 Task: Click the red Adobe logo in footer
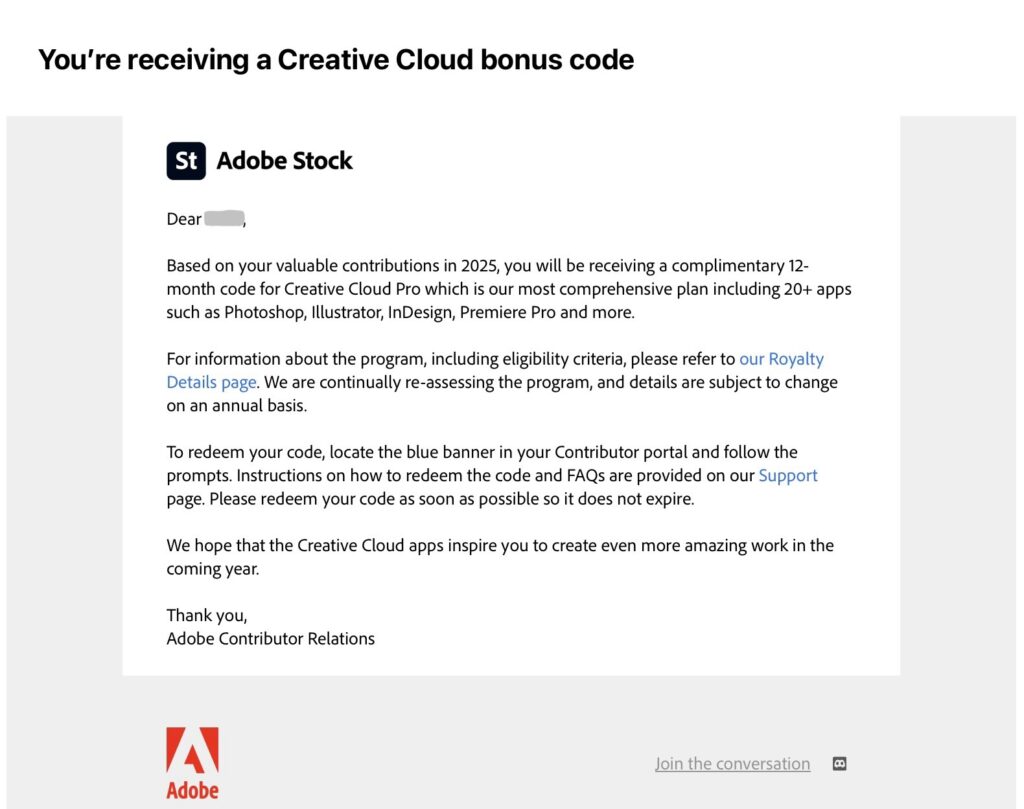click(x=192, y=751)
